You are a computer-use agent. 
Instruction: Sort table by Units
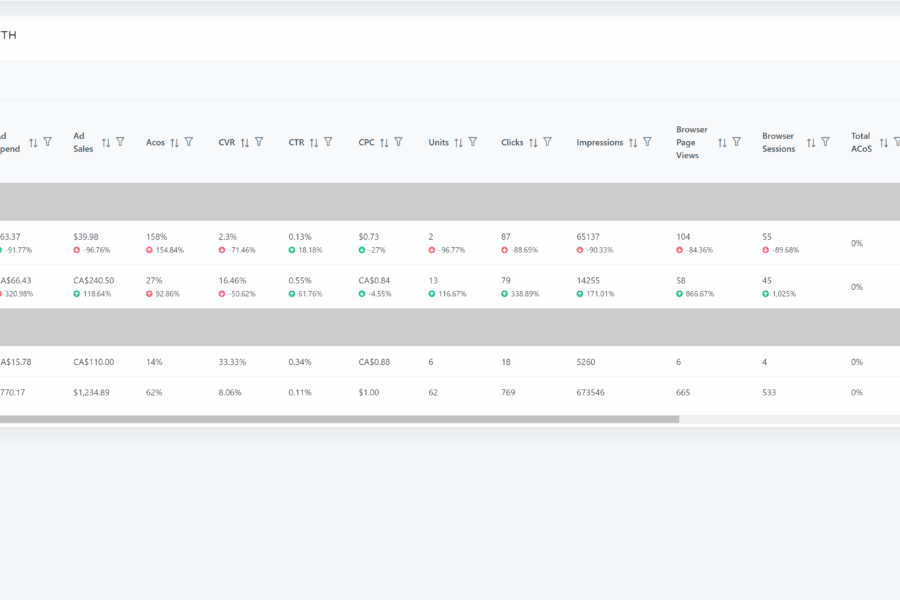coord(459,143)
